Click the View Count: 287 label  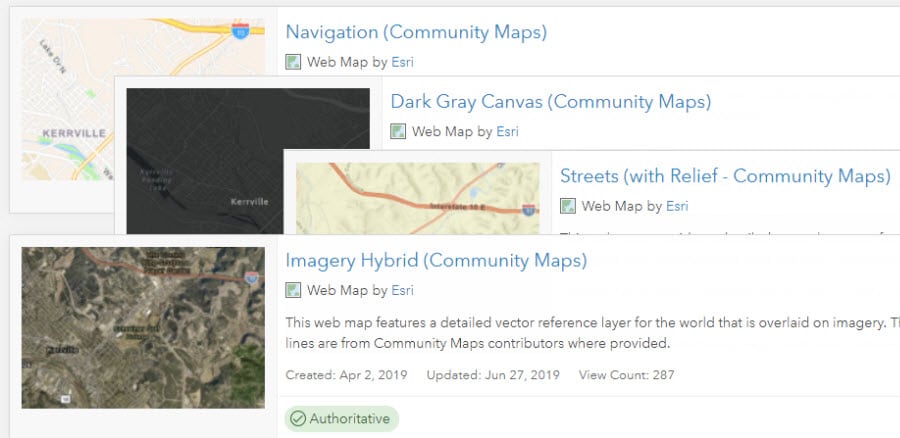[x=627, y=376]
